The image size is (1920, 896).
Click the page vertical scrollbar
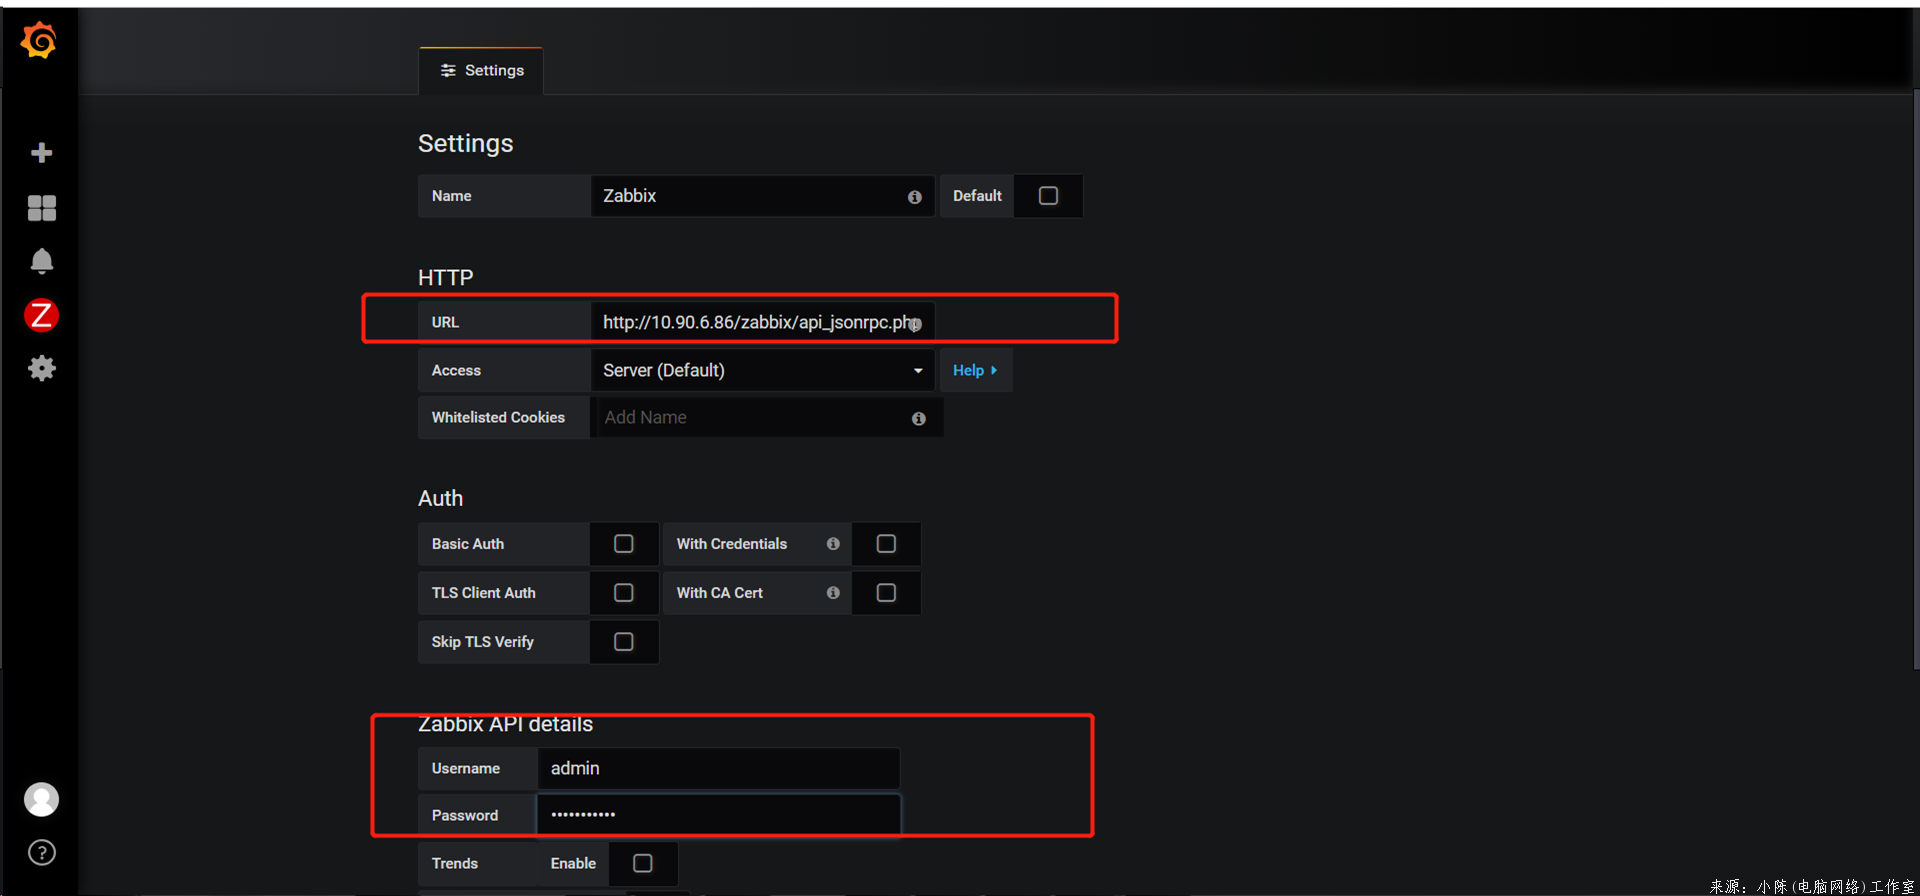pyautogui.click(x=1915, y=380)
